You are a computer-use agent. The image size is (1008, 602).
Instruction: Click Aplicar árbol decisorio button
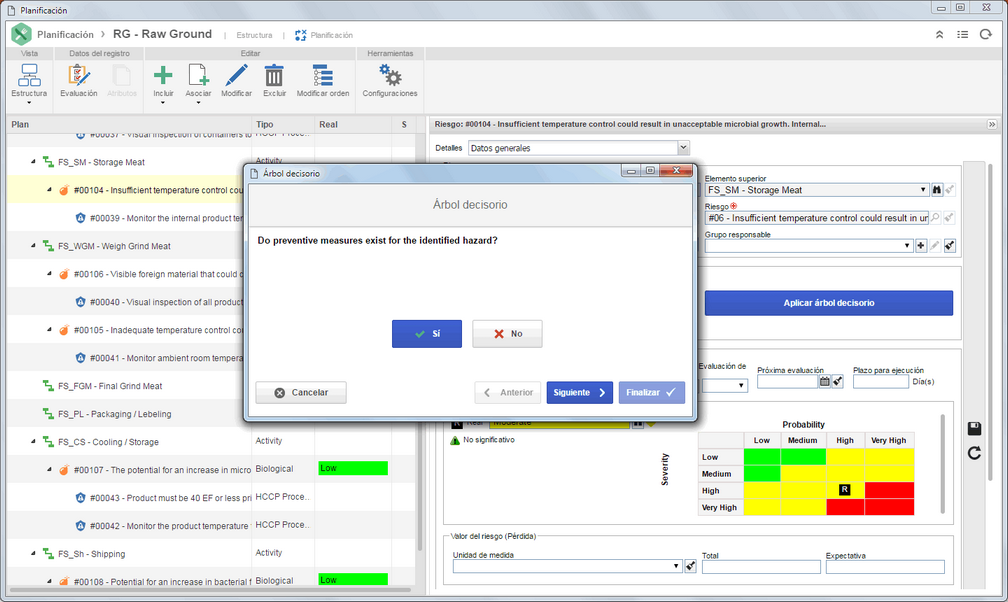829,303
